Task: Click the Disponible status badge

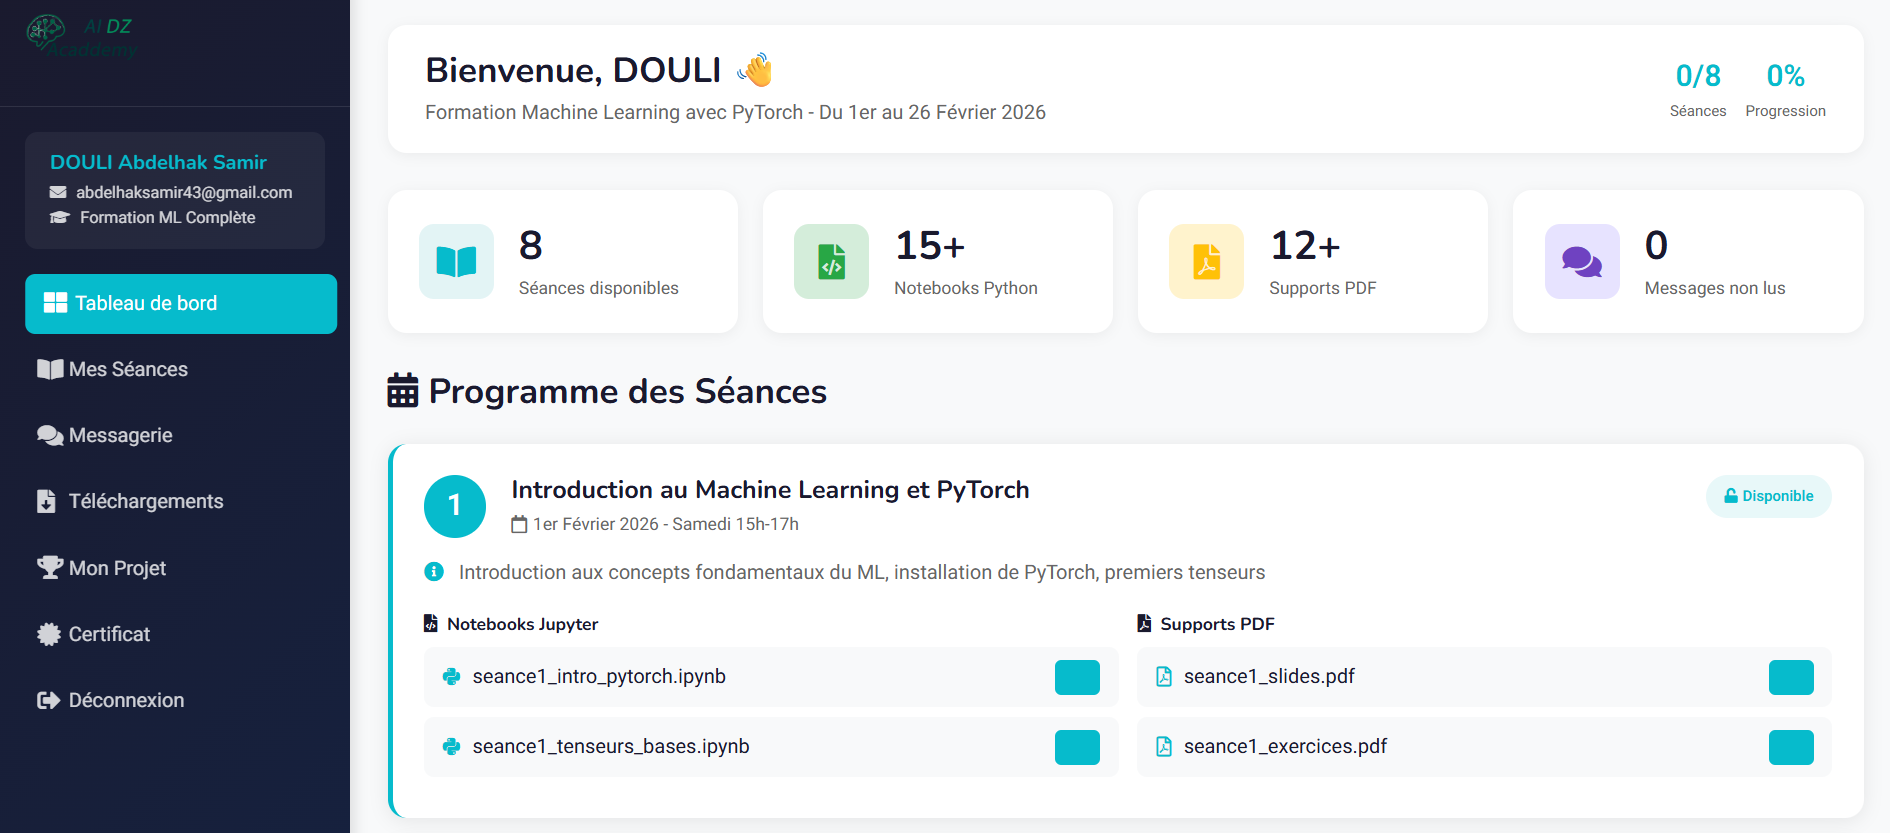Action: [x=1768, y=496]
